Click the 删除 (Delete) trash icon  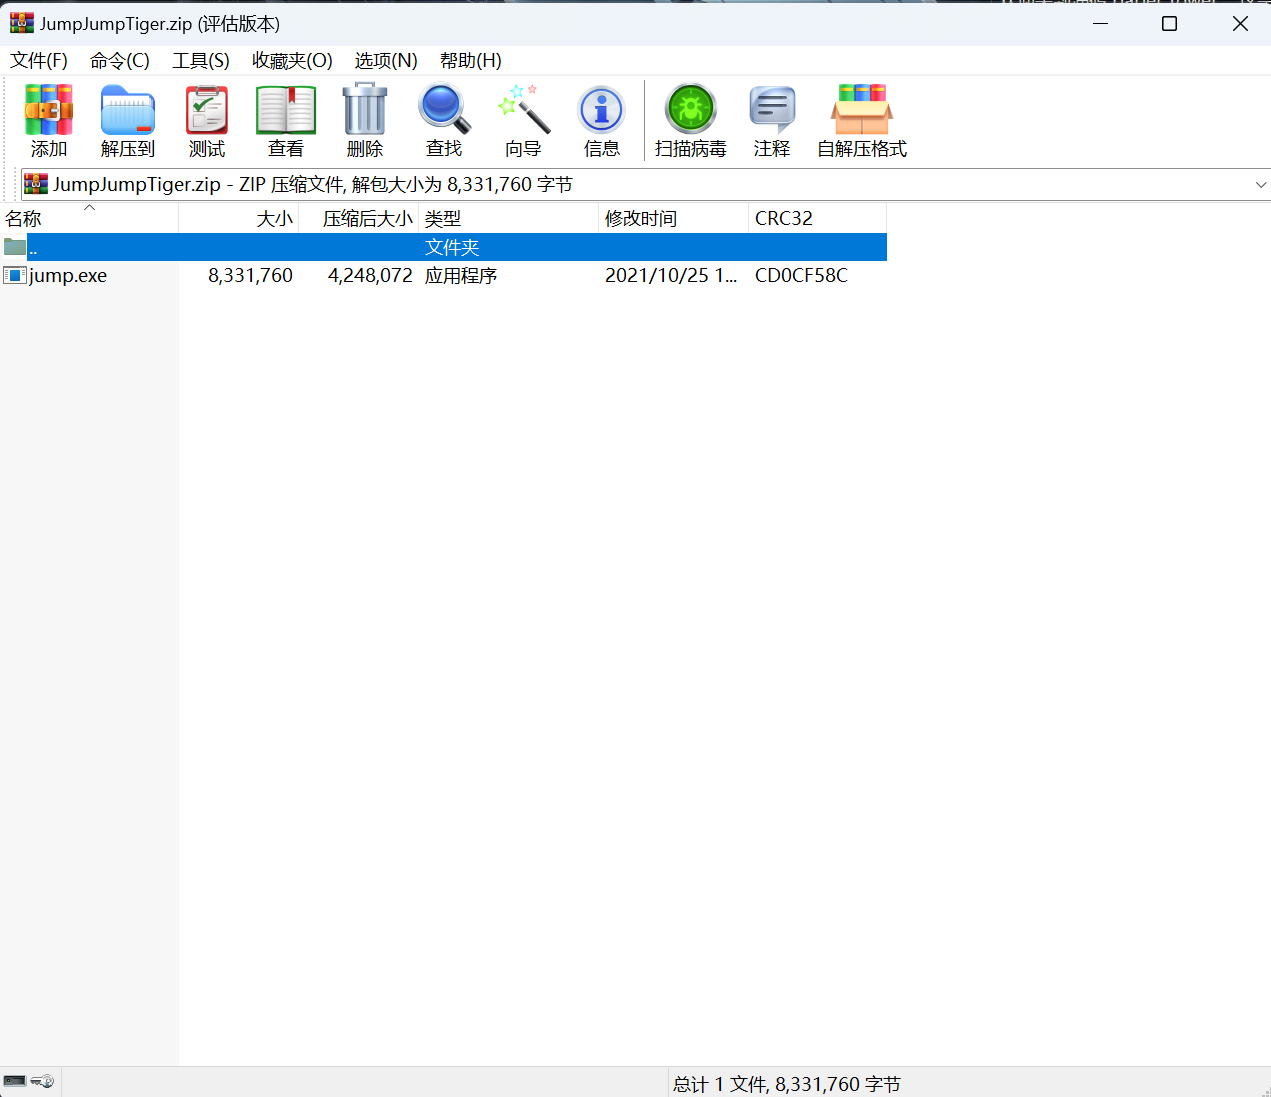365,109
